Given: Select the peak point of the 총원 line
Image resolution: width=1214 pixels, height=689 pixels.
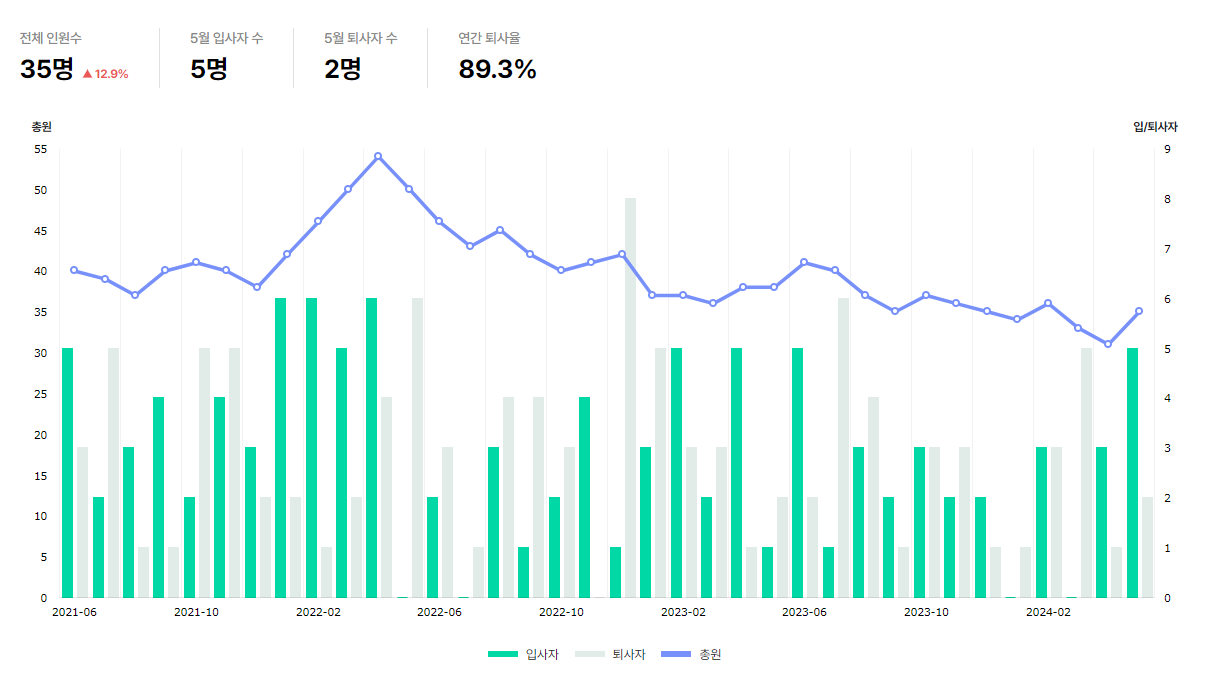Looking at the screenshot, I should click(378, 156).
